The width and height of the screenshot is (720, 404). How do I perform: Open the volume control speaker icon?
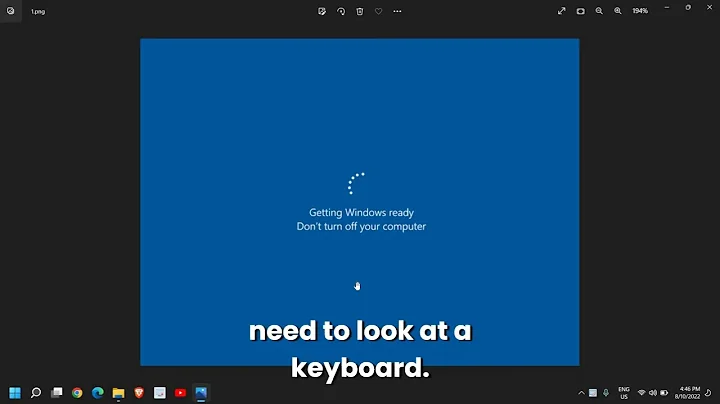(652, 393)
